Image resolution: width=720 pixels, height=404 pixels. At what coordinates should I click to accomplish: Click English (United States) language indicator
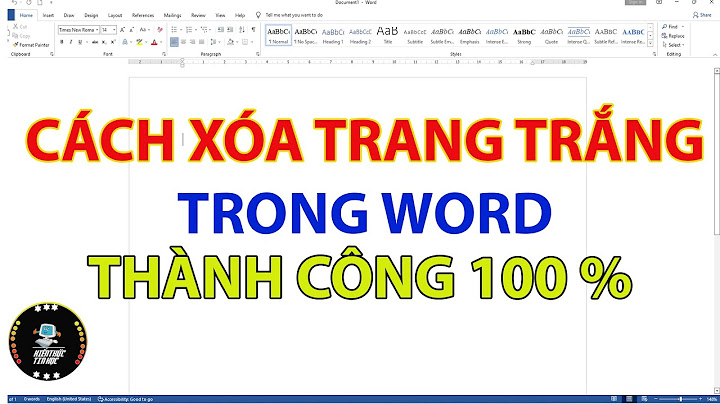pyautogui.click(x=69, y=399)
